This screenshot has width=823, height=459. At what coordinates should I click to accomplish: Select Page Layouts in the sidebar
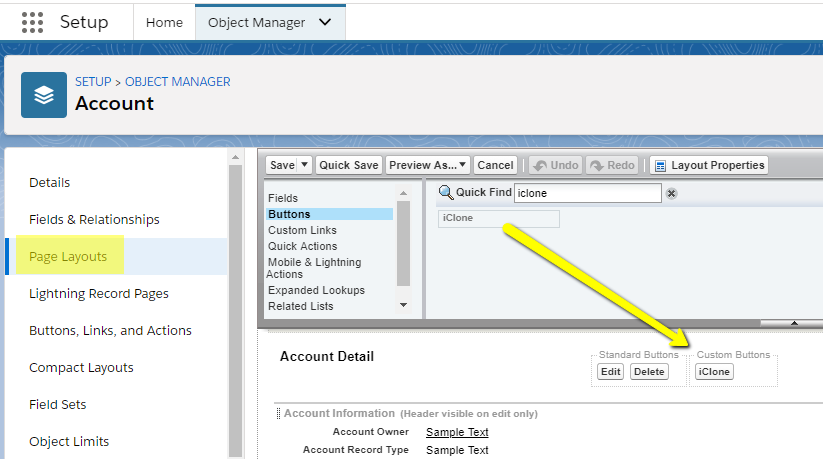pos(68,256)
